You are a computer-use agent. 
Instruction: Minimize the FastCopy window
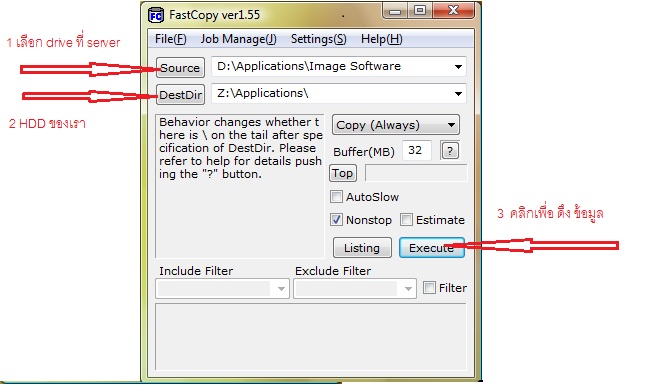[395, 11]
